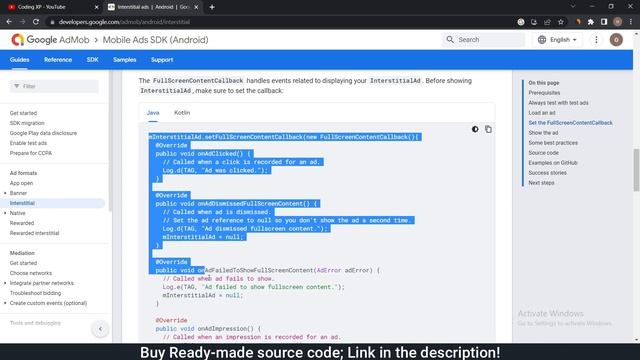Jump to Load an ad section
640x360 pixels.
coord(542,113)
